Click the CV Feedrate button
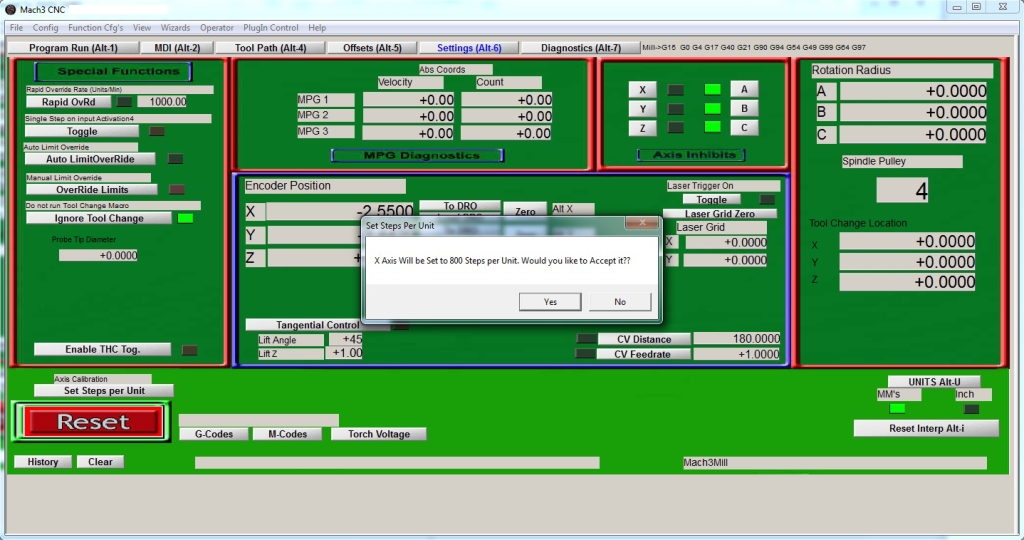 (x=642, y=354)
